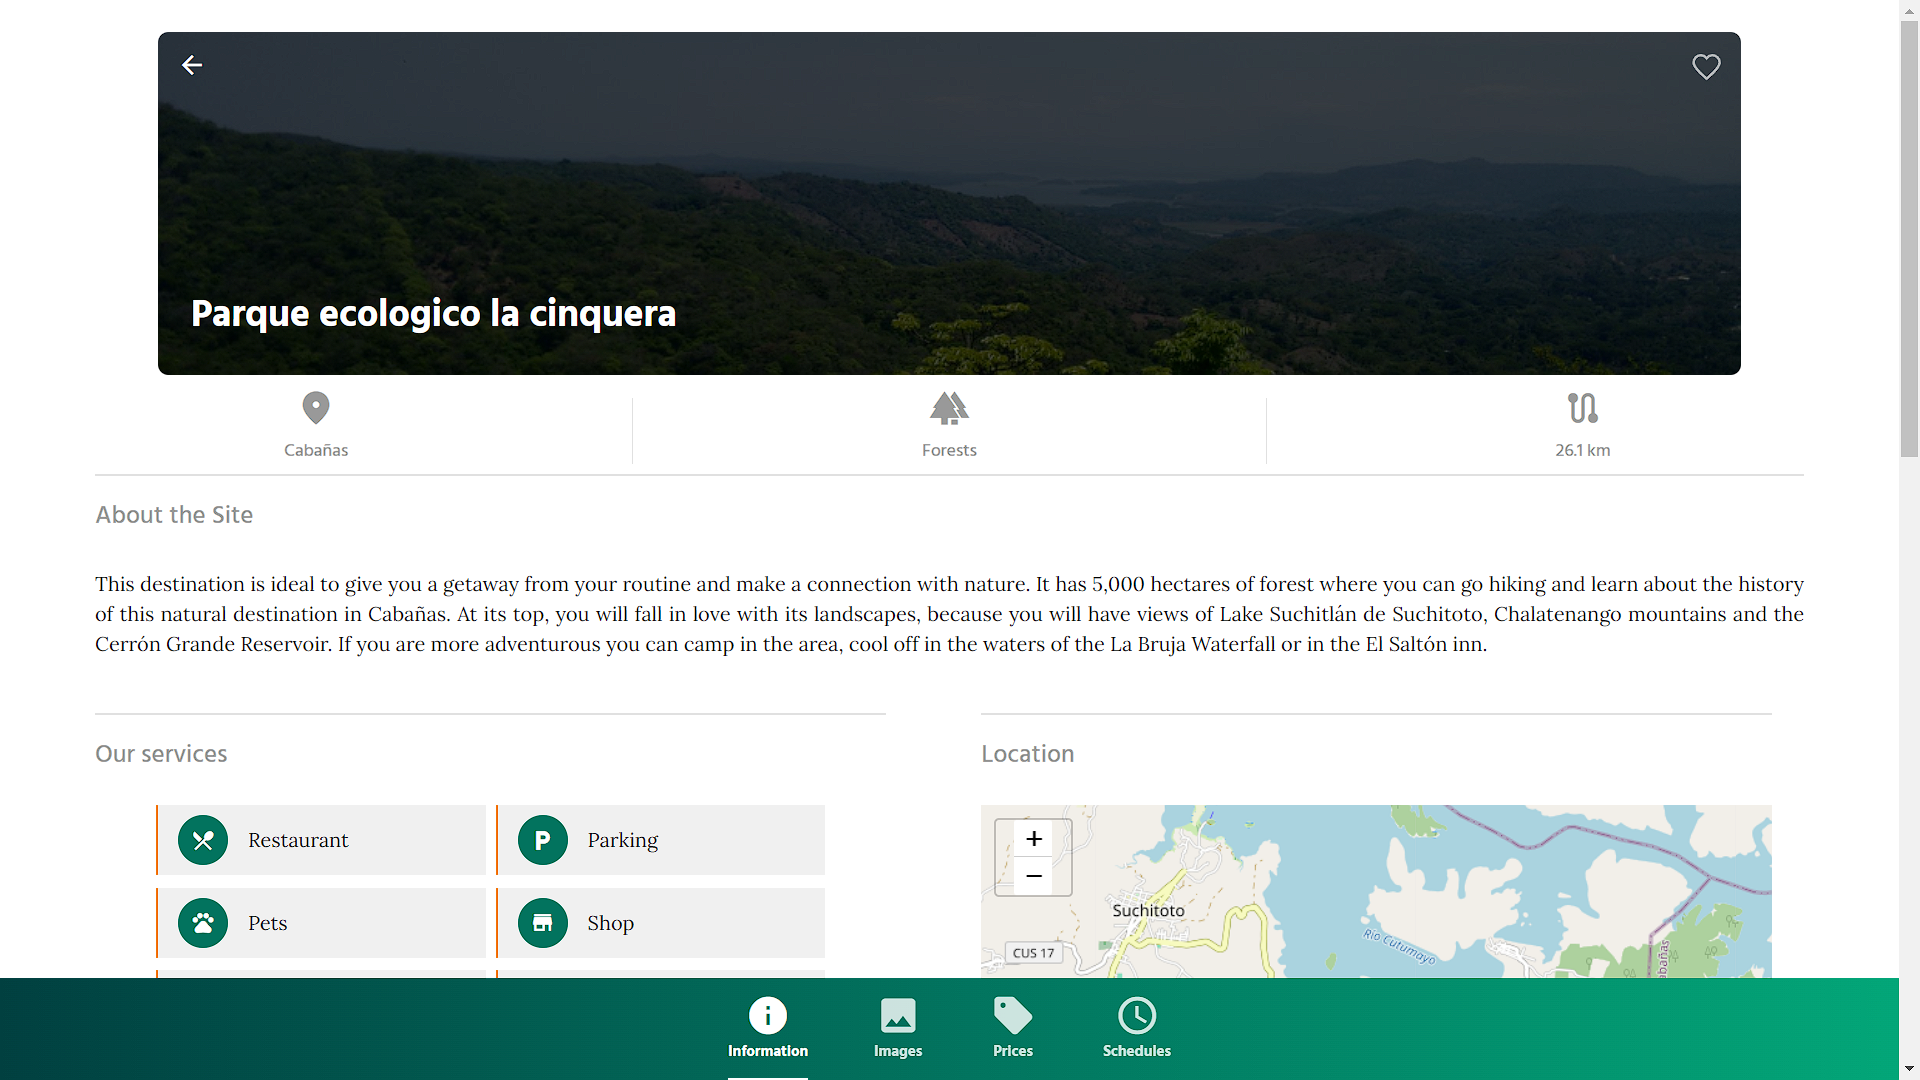This screenshot has height=1080, width=1920.
Task: Switch to the Prices tab
Action: tap(1013, 1028)
